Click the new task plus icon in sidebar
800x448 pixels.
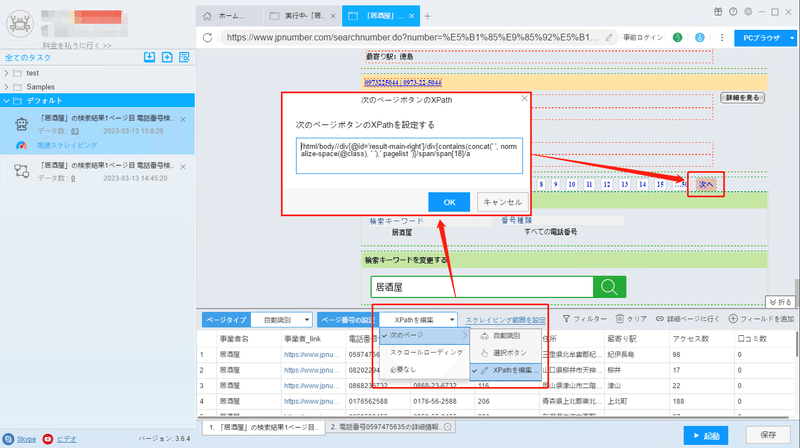pyautogui.click(x=167, y=57)
